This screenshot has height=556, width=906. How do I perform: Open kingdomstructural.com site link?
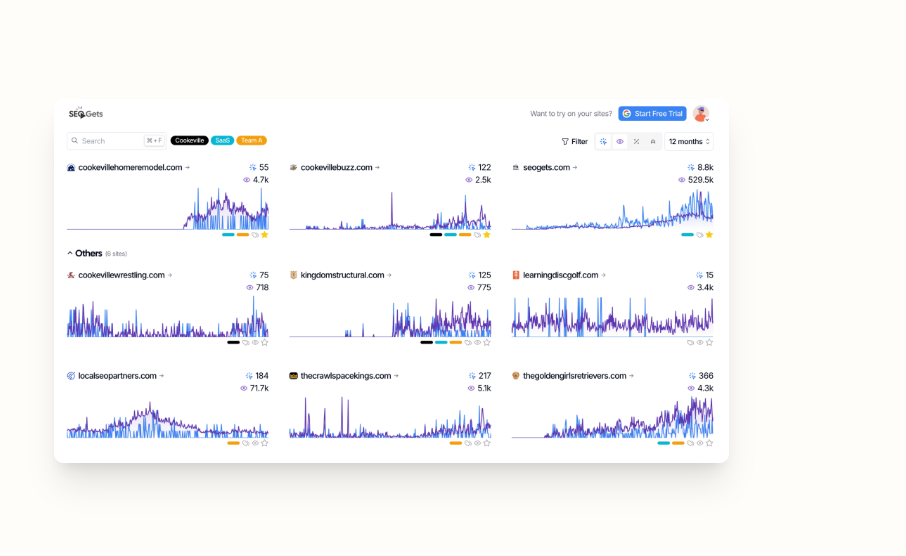tap(342, 275)
